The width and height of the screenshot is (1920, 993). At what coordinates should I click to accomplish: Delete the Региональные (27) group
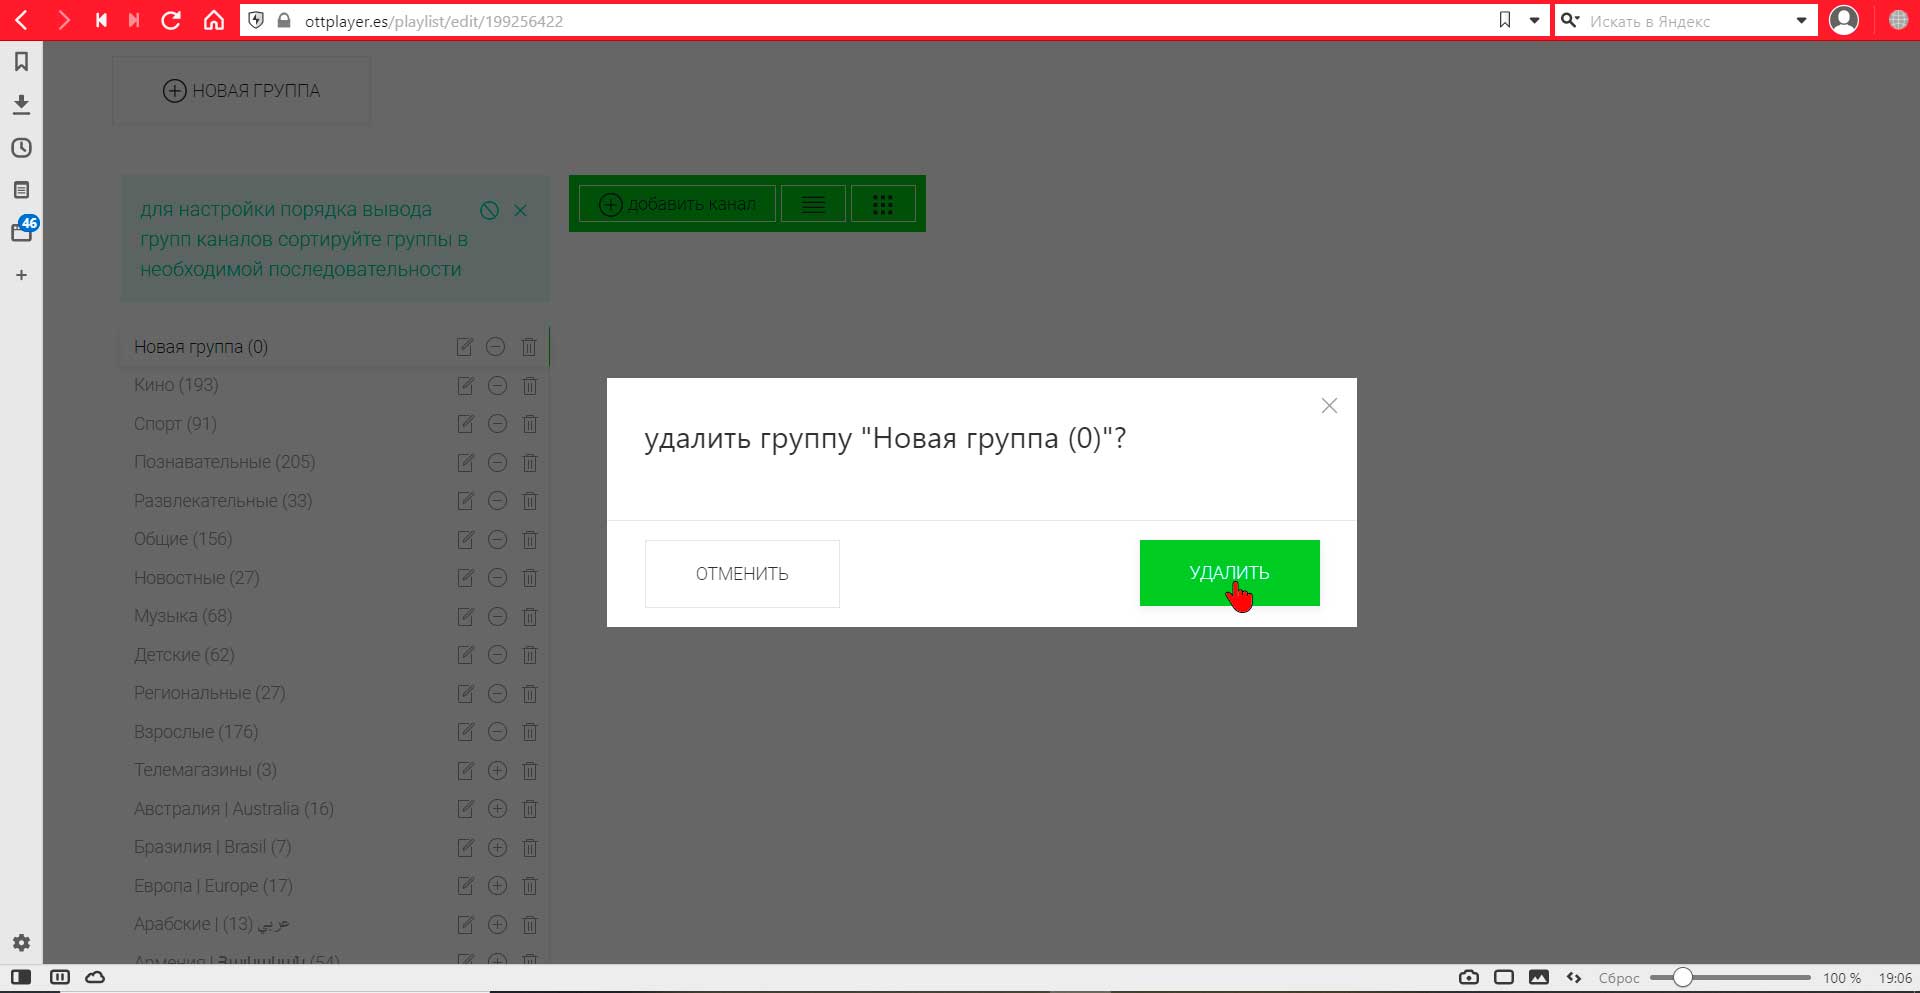pos(530,693)
